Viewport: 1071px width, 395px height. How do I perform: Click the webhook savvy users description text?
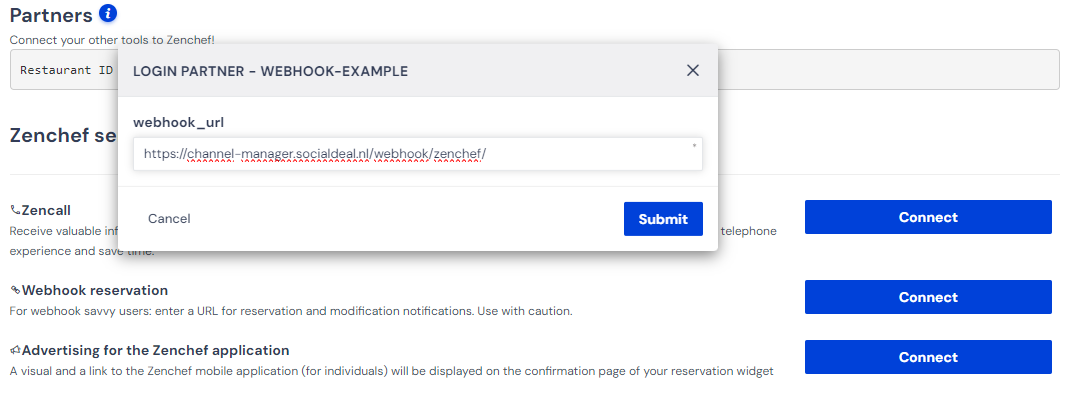click(x=291, y=312)
